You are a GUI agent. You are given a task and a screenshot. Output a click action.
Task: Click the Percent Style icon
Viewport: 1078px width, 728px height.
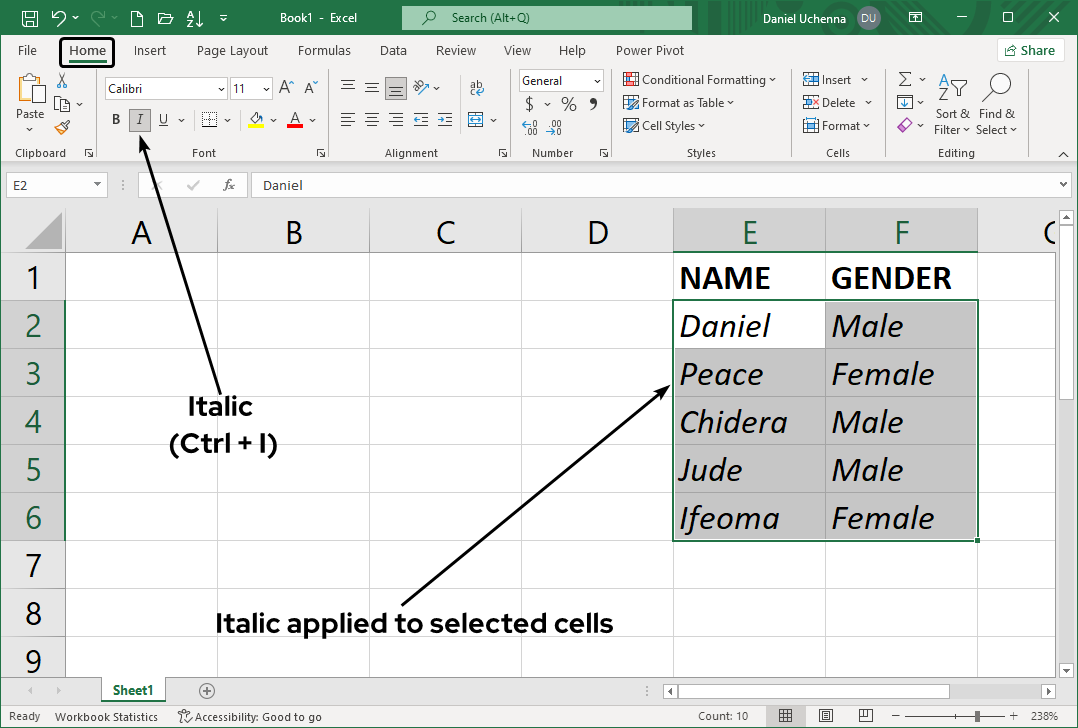[x=568, y=104]
